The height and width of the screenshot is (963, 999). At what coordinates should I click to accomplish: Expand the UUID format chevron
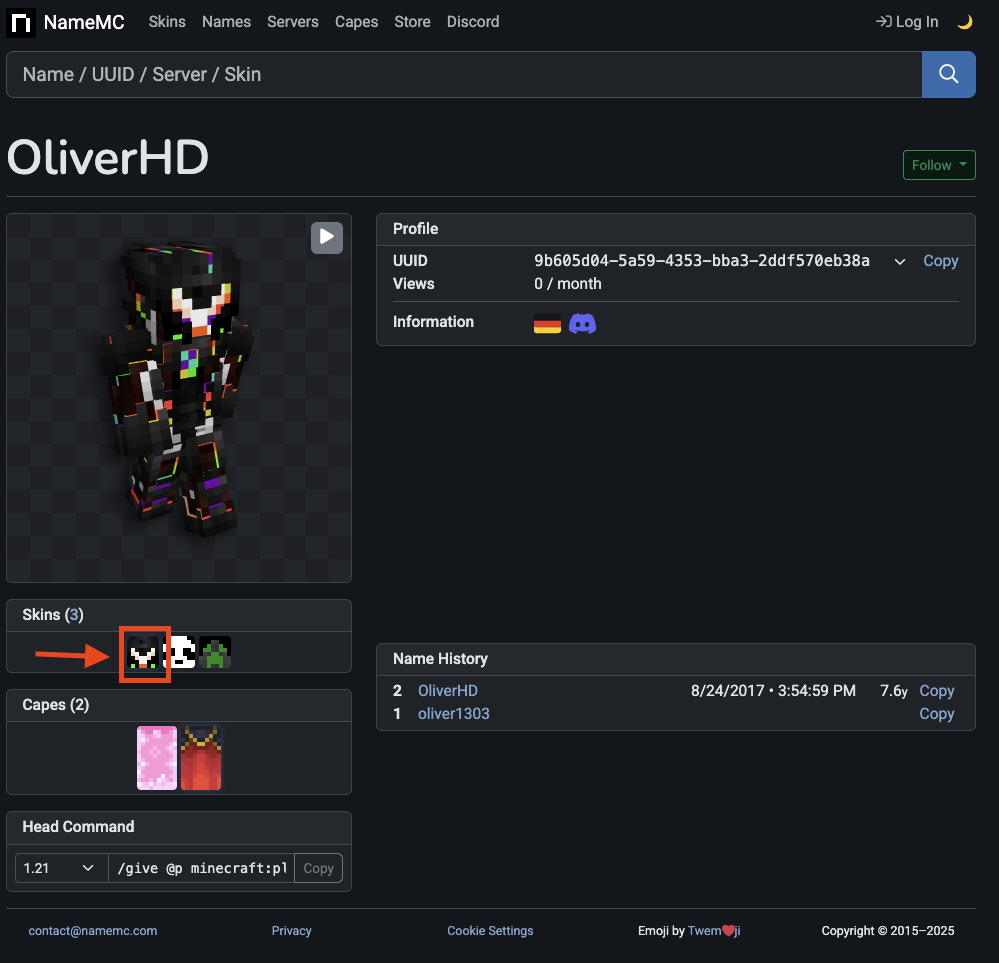pyautogui.click(x=900, y=262)
